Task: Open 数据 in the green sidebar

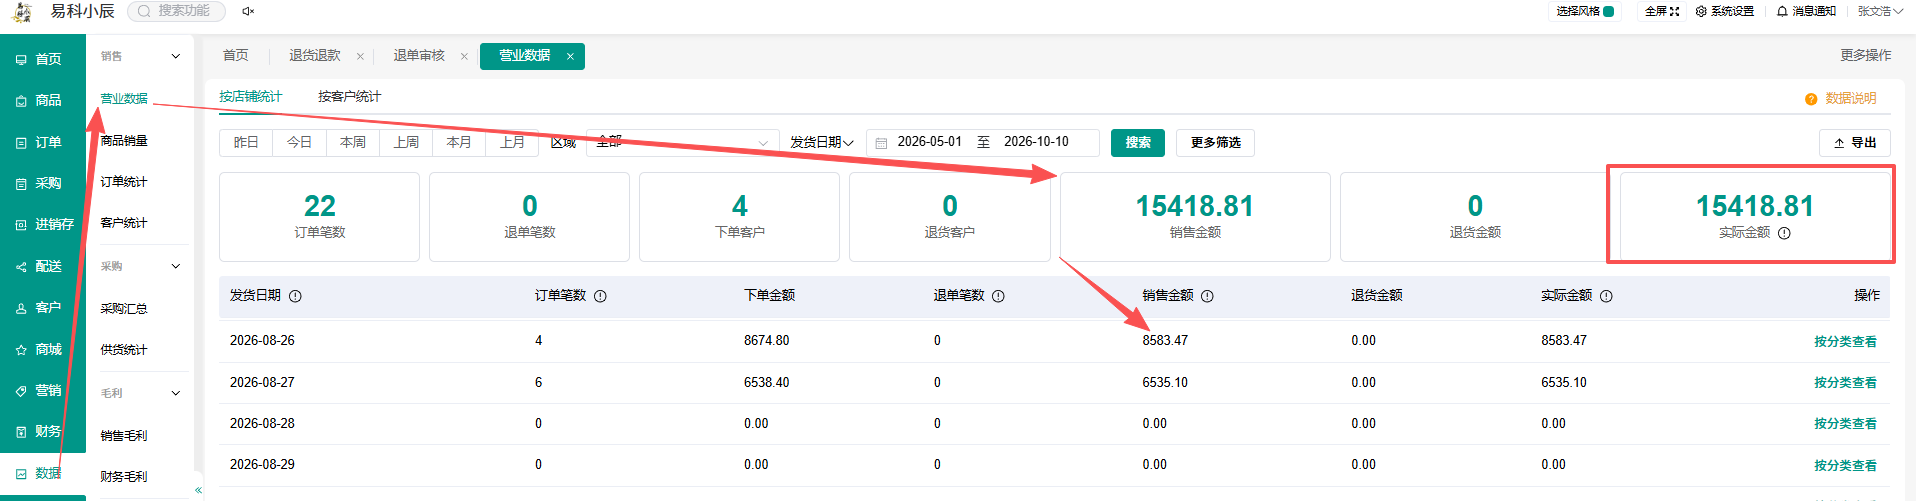Action: tap(39, 473)
